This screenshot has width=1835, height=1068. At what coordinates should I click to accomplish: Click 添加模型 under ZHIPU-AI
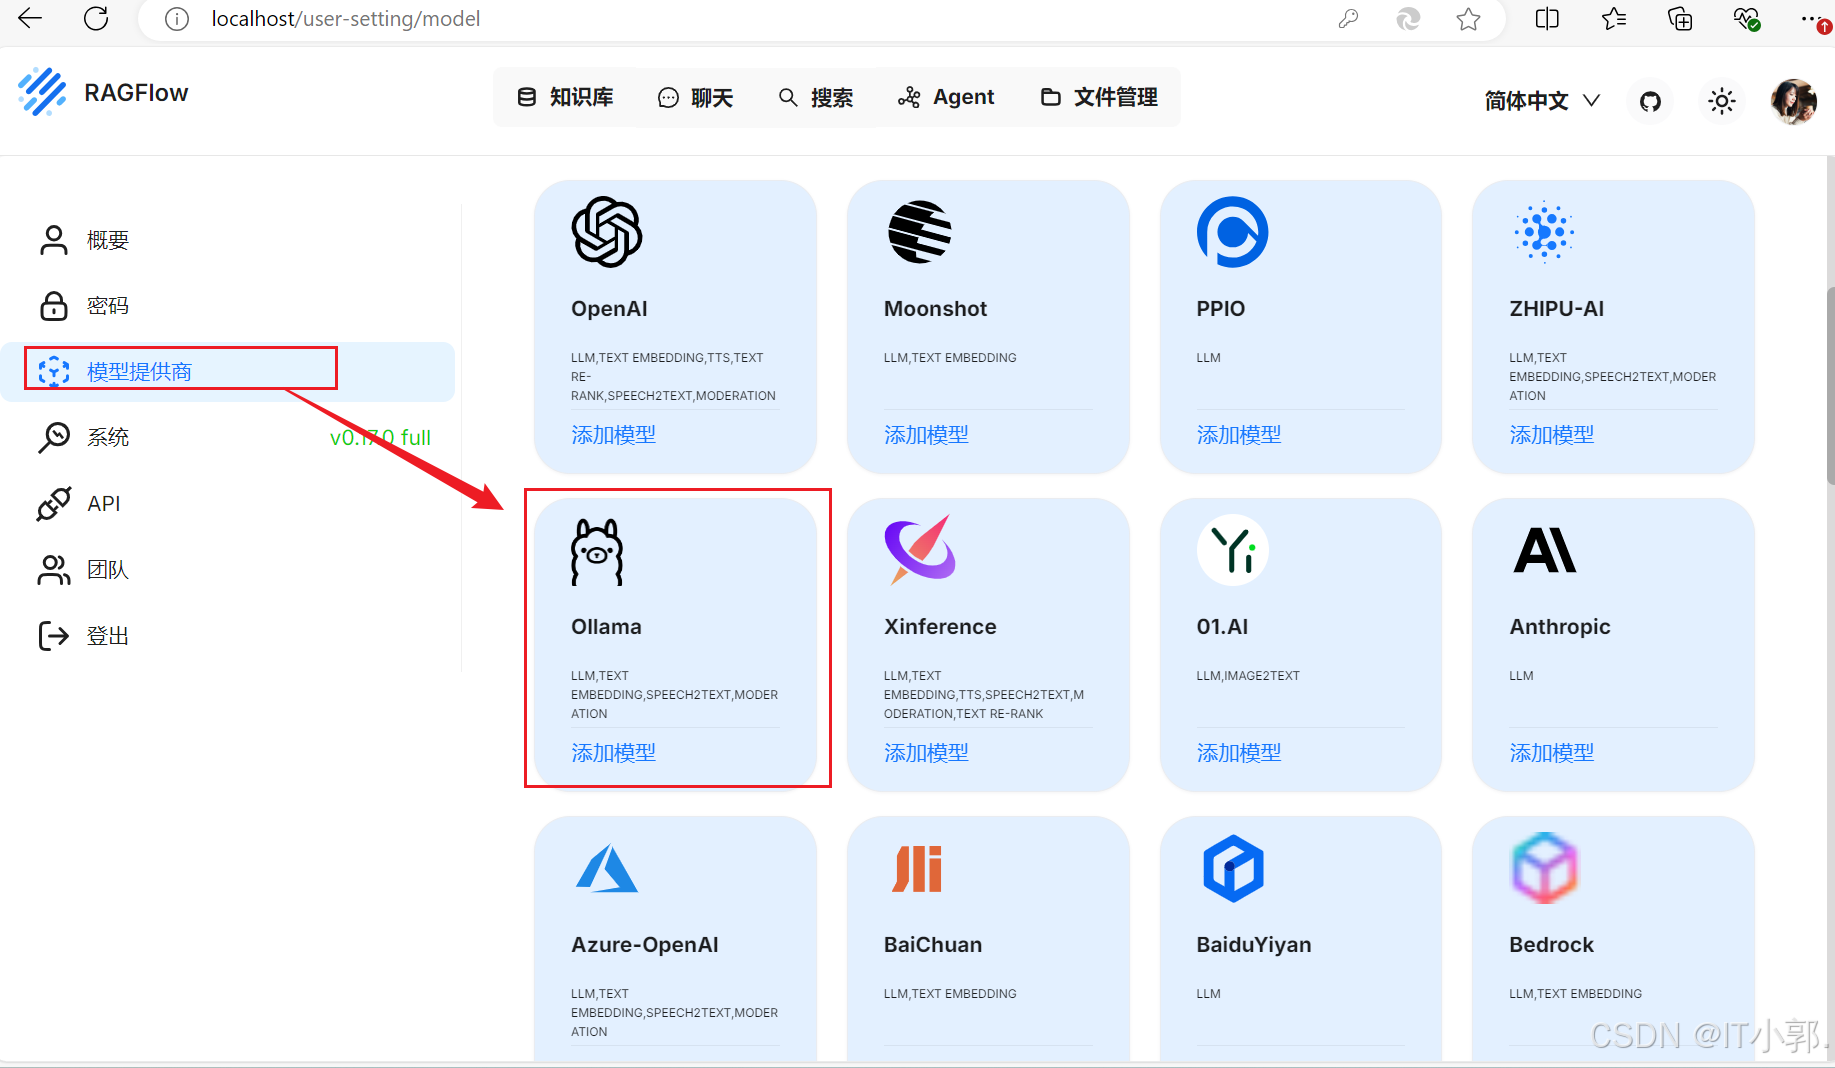(x=1552, y=435)
